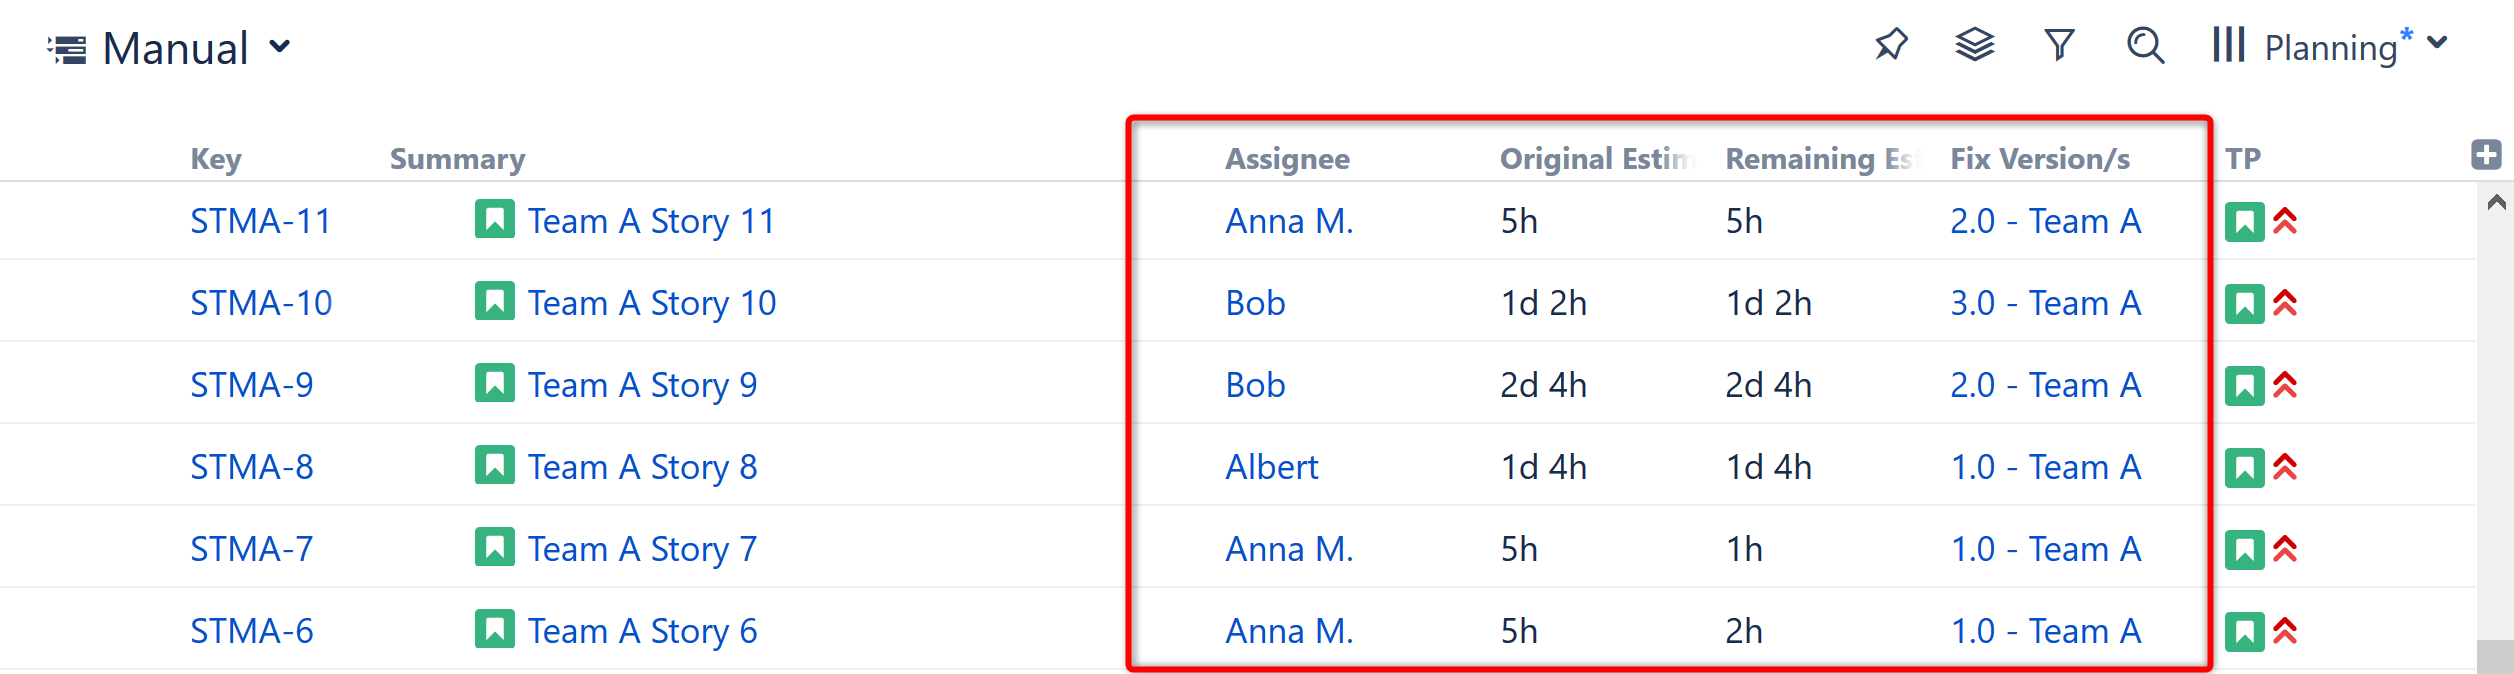Screen dimensions: 2514x674
Task: Click assignee Albert on STMA-8
Action: click(1272, 467)
